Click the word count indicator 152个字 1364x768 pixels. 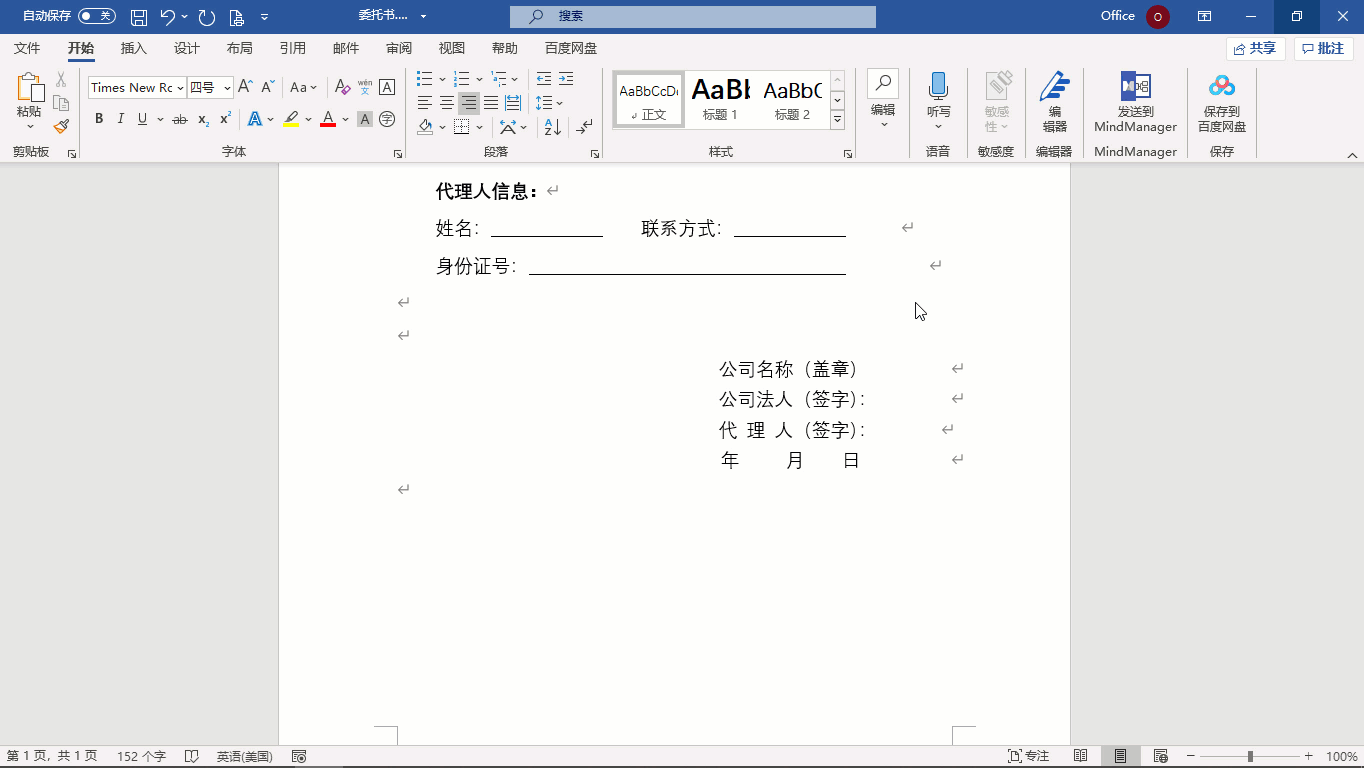(140, 755)
